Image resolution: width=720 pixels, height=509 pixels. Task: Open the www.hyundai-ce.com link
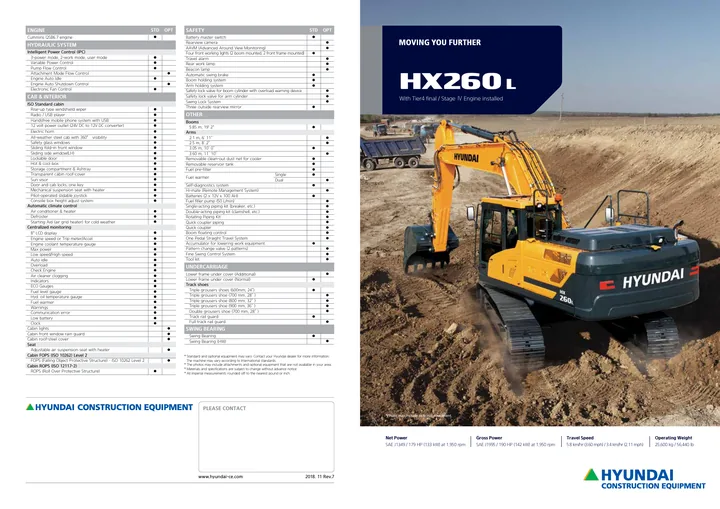click(220, 476)
